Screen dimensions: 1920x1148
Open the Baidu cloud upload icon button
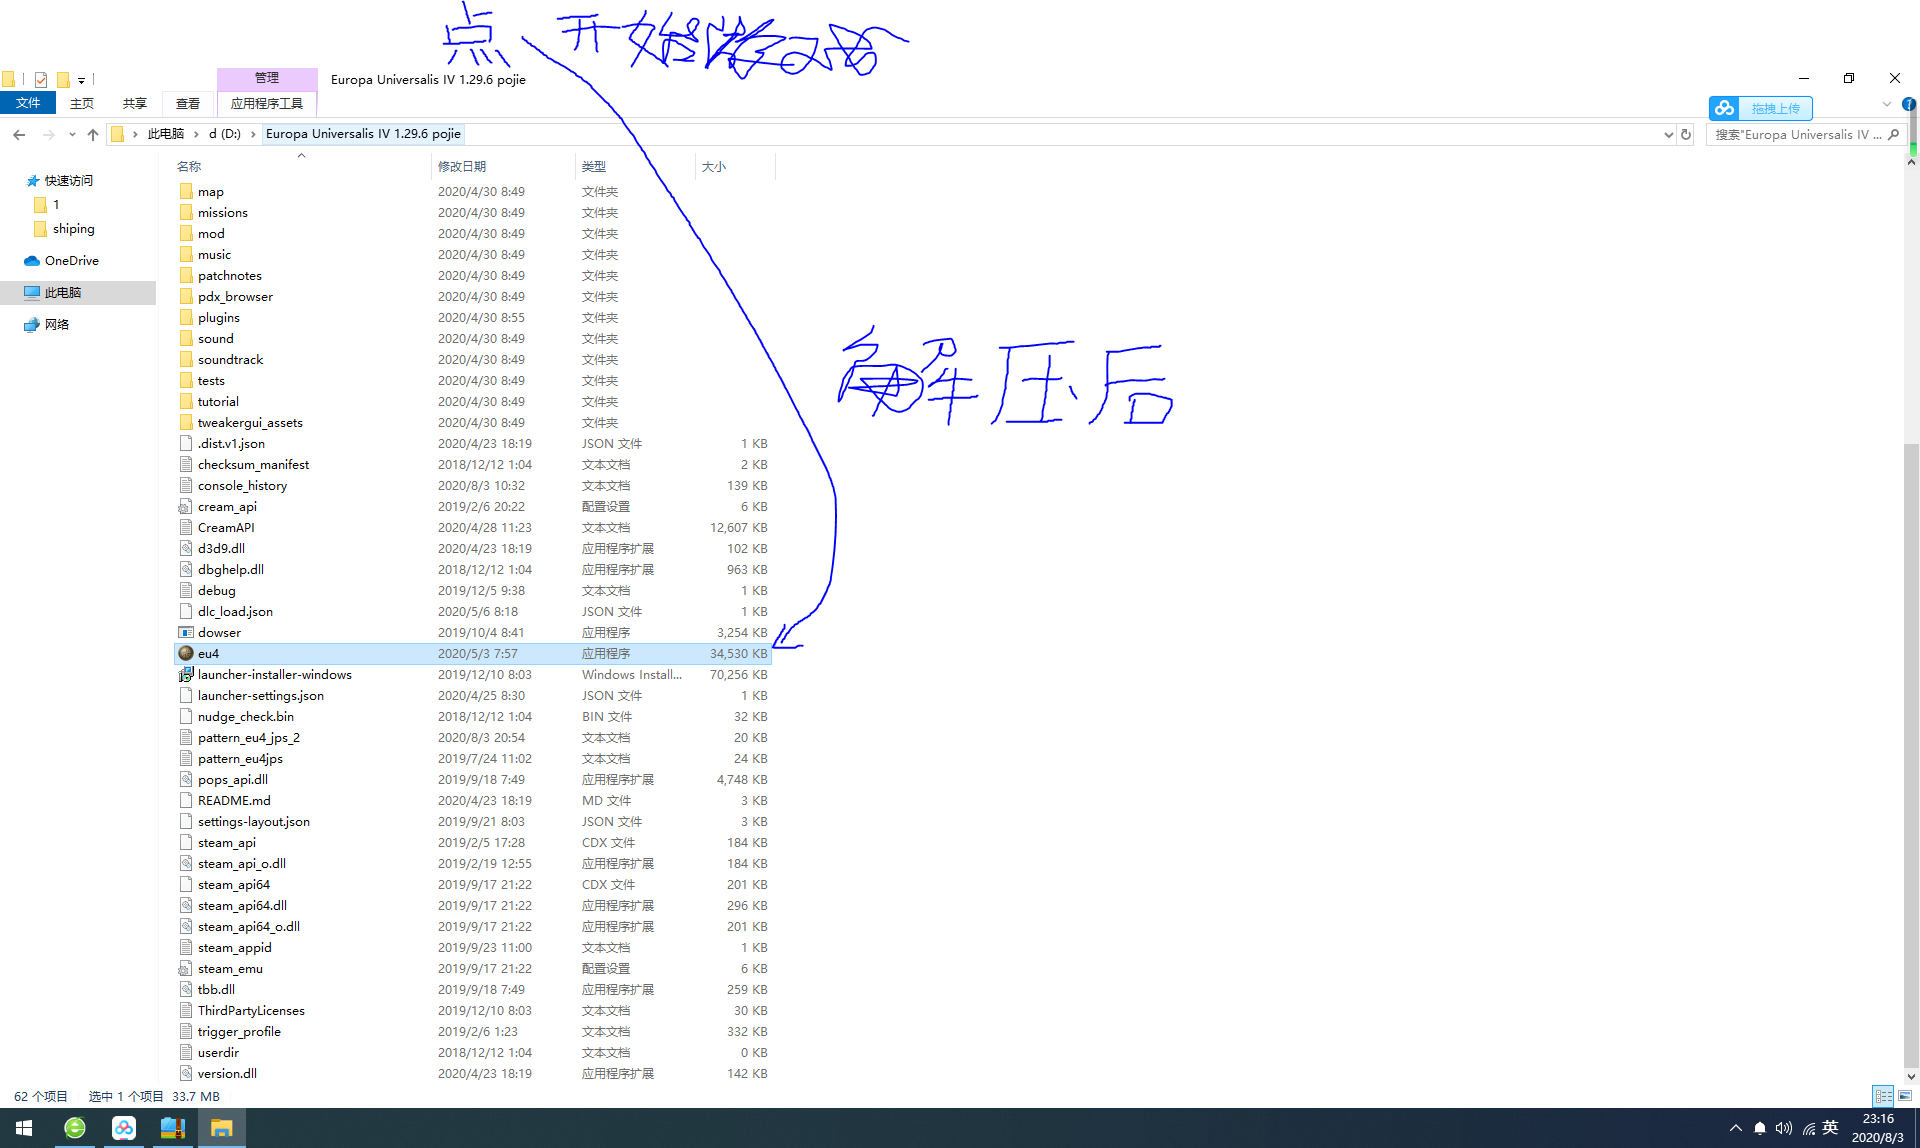tap(1724, 108)
